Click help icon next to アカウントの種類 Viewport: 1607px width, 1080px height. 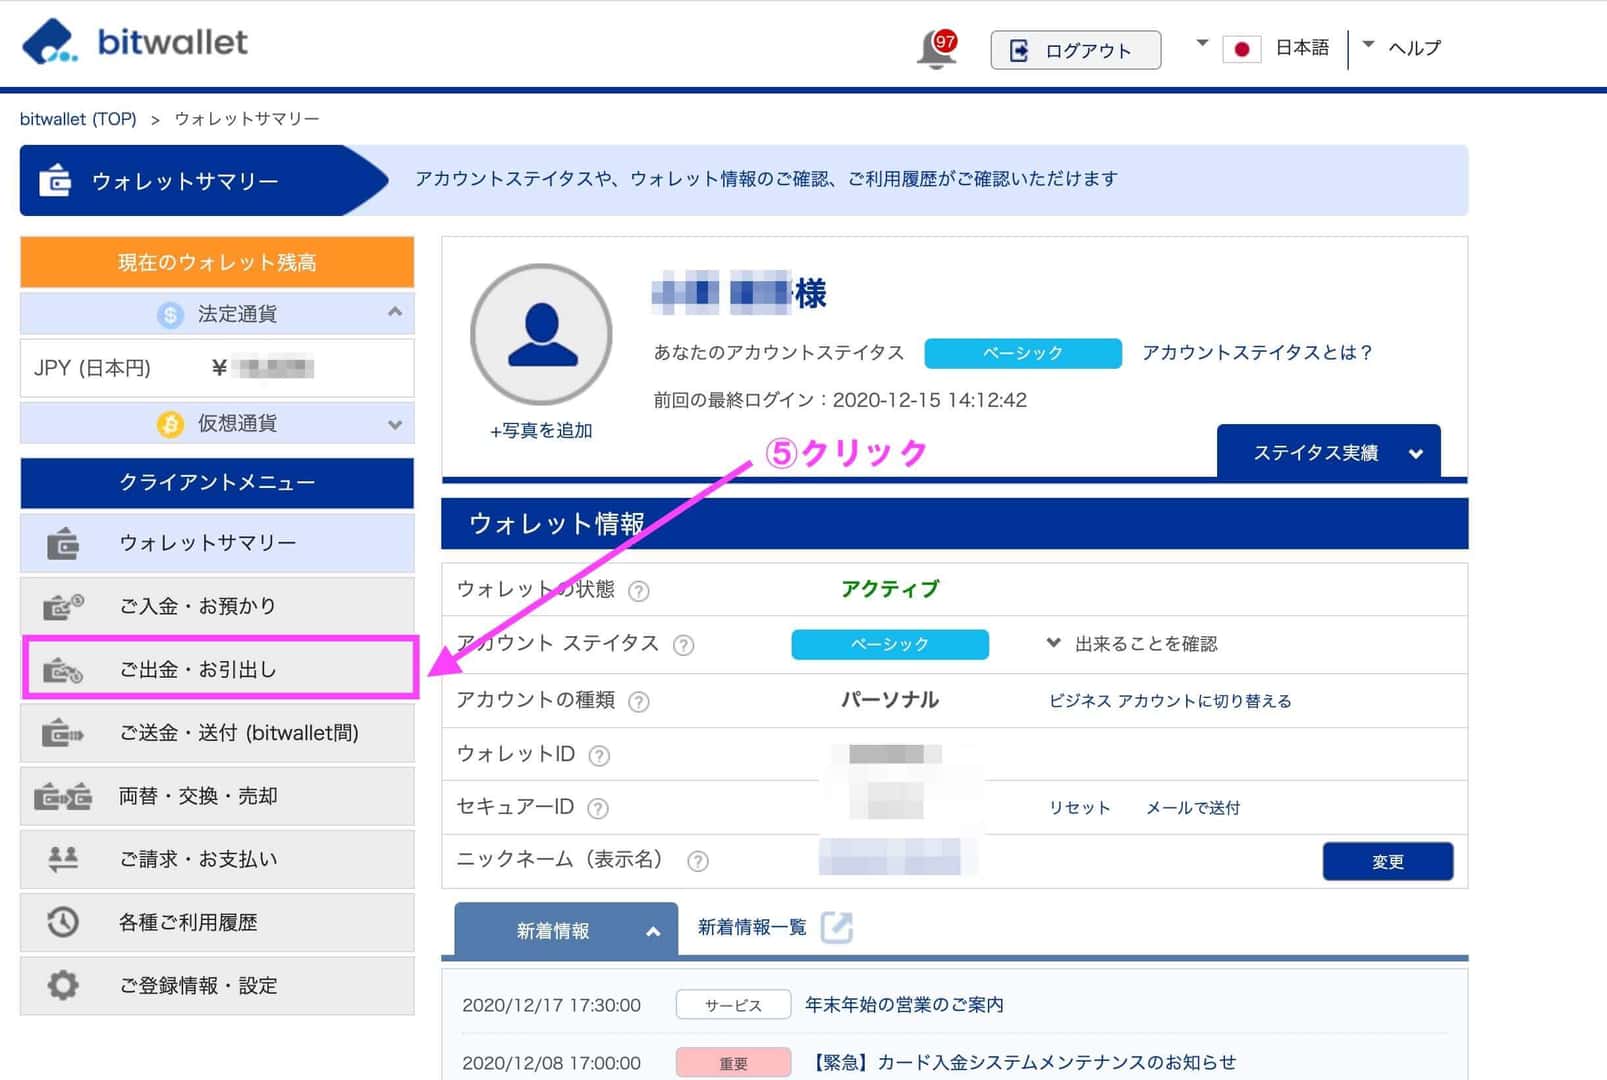[638, 702]
